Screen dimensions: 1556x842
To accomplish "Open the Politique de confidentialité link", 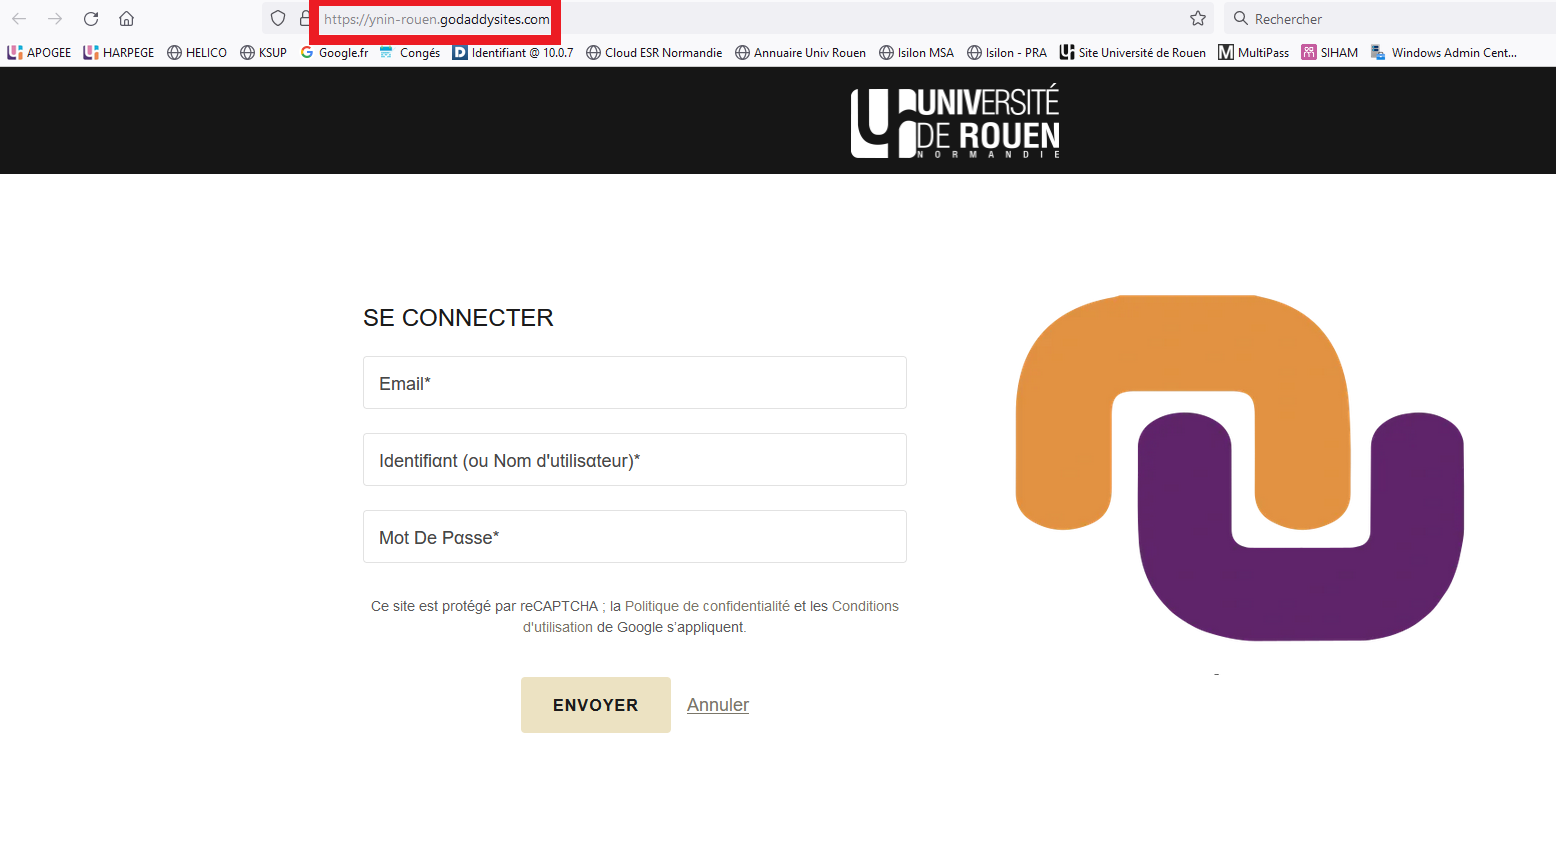I will pyautogui.click(x=707, y=606).
